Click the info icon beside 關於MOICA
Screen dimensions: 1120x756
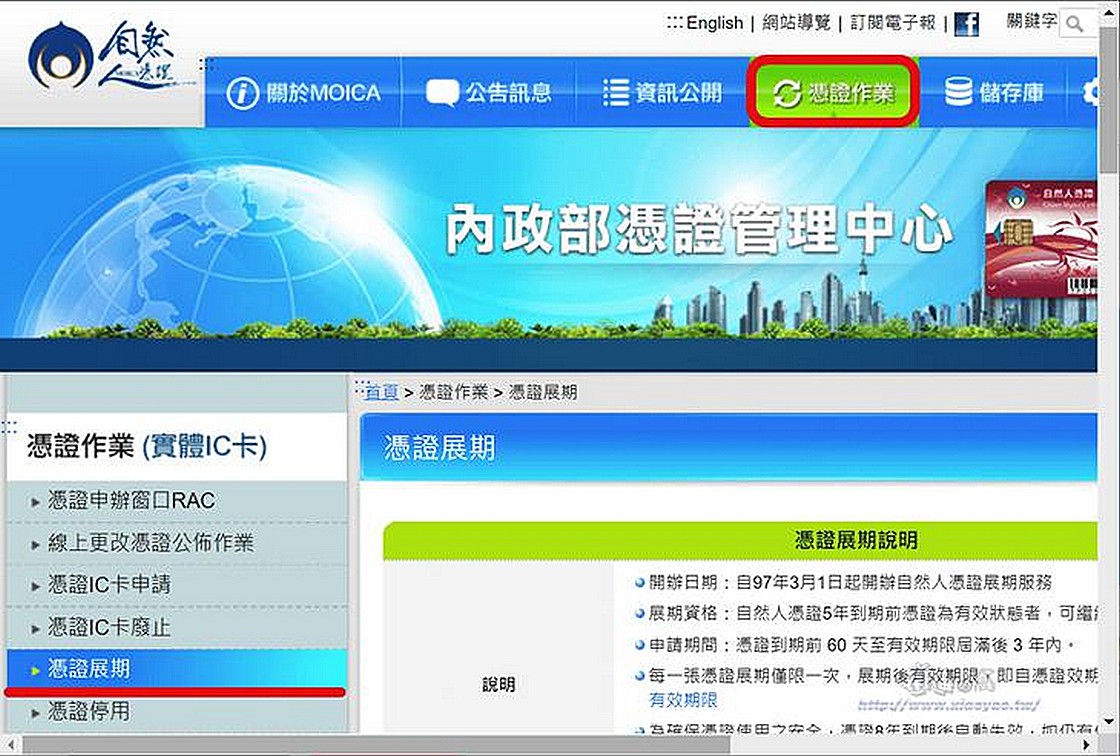242,93
